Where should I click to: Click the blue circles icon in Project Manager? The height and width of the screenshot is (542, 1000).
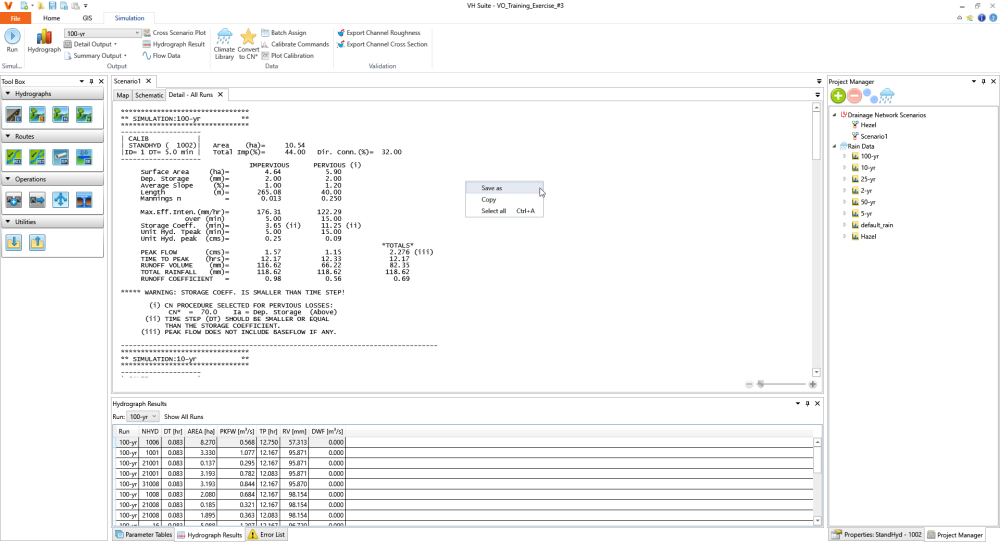click(871, 96)
